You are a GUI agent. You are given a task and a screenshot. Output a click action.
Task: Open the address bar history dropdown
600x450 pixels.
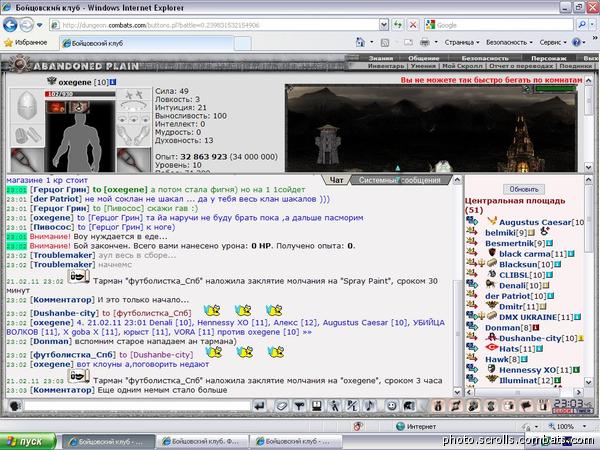pyautogui.click(x=384, y=25)
